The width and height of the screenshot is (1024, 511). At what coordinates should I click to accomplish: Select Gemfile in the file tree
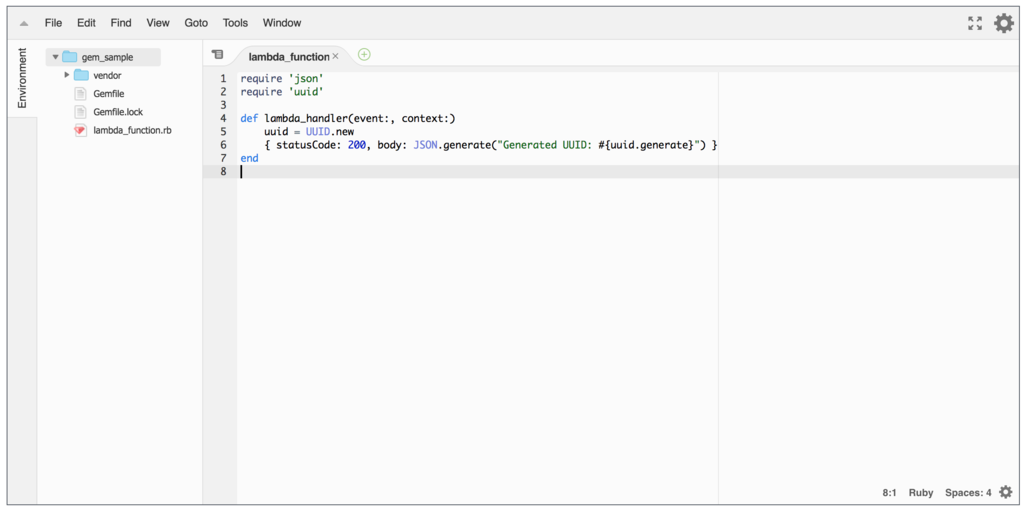tap(109, 94)
